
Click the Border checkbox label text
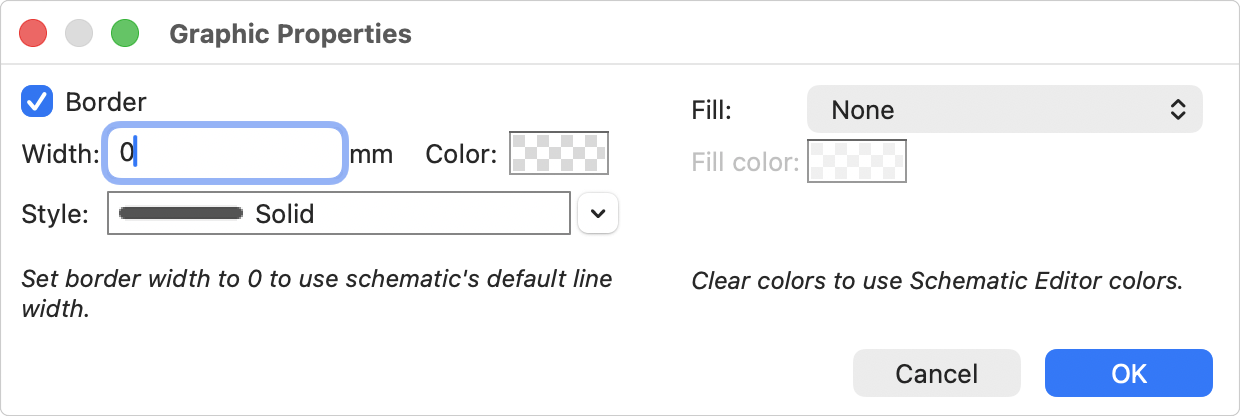pos(105,101)
